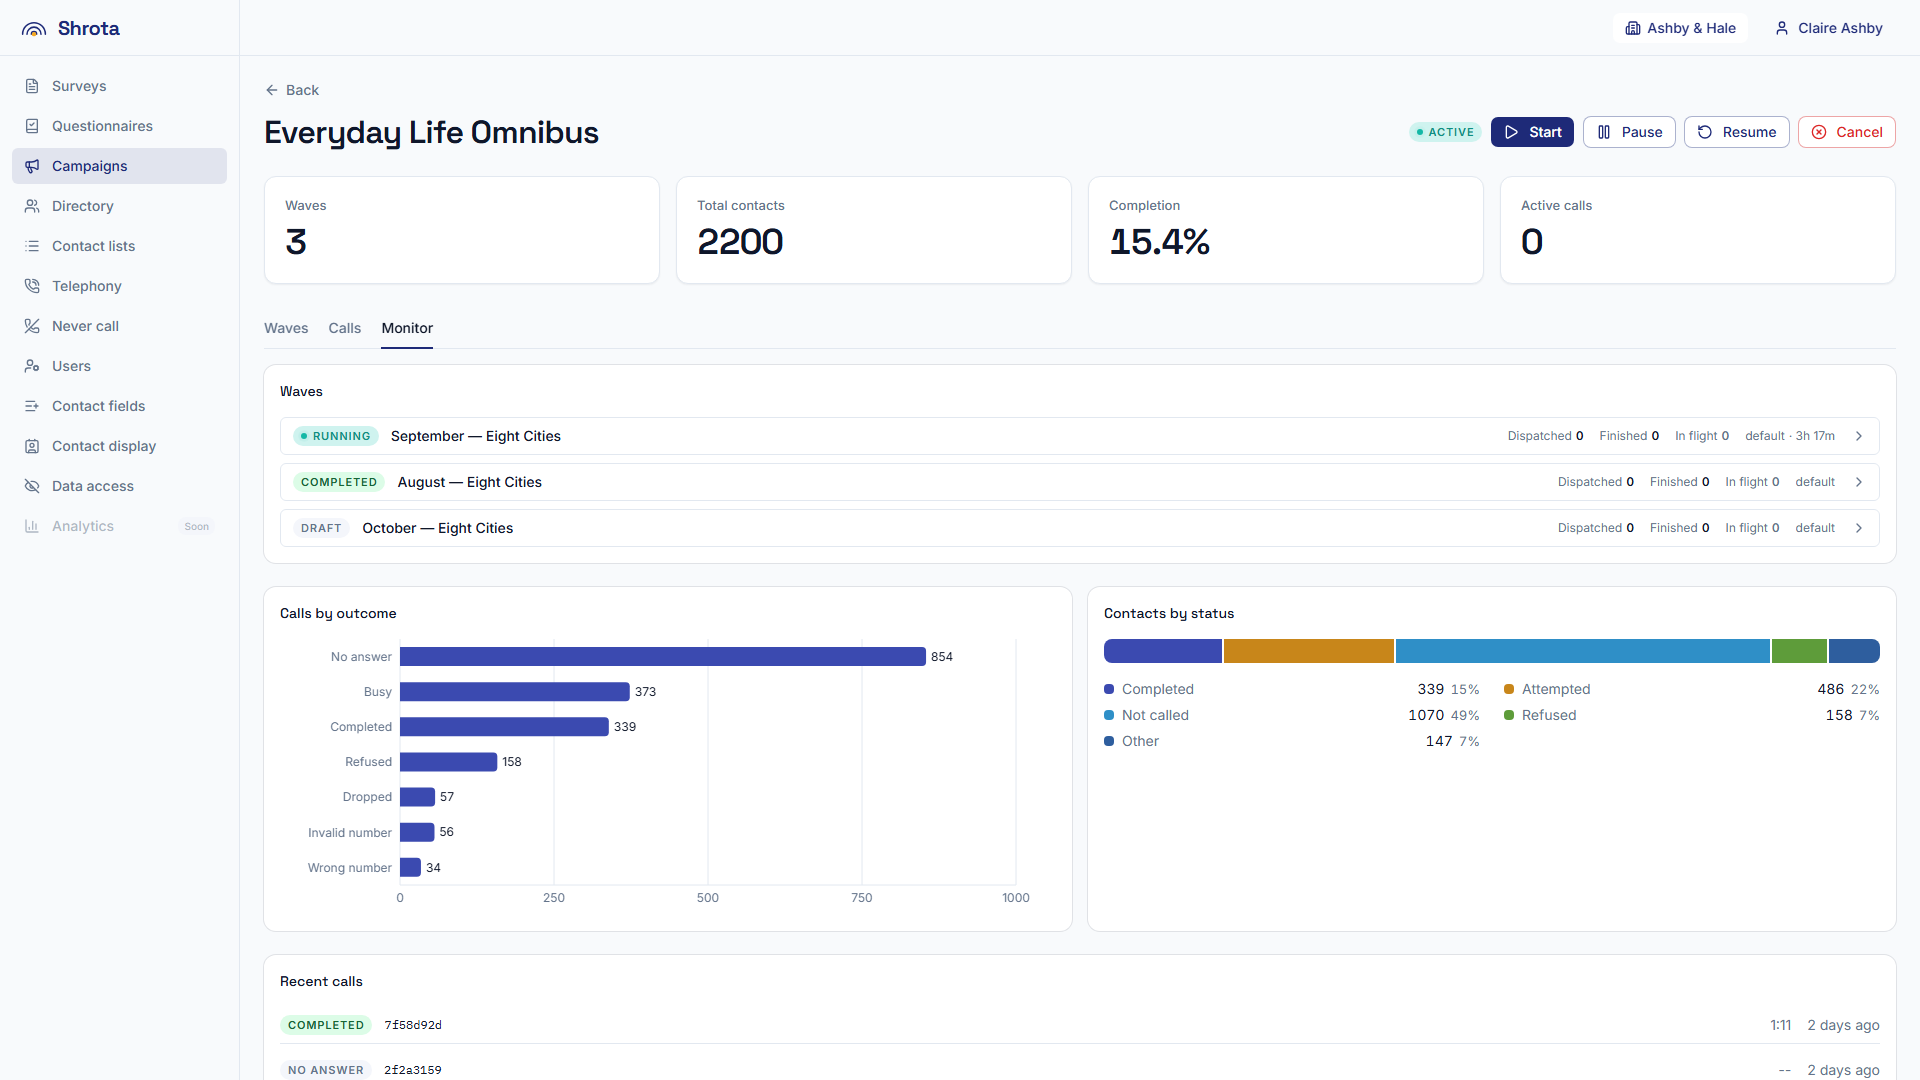
Task: Click the DRAFT badge on October wave
Action: coord(321,528)
